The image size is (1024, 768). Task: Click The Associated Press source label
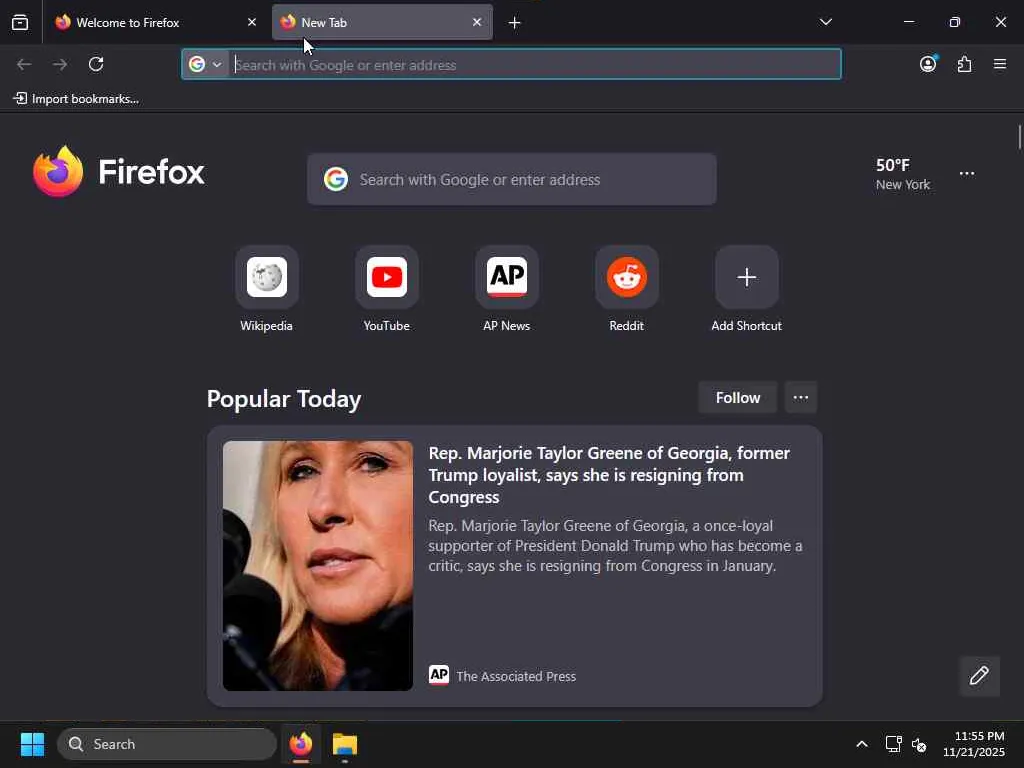pyautogui.click(x=516, y=677)
